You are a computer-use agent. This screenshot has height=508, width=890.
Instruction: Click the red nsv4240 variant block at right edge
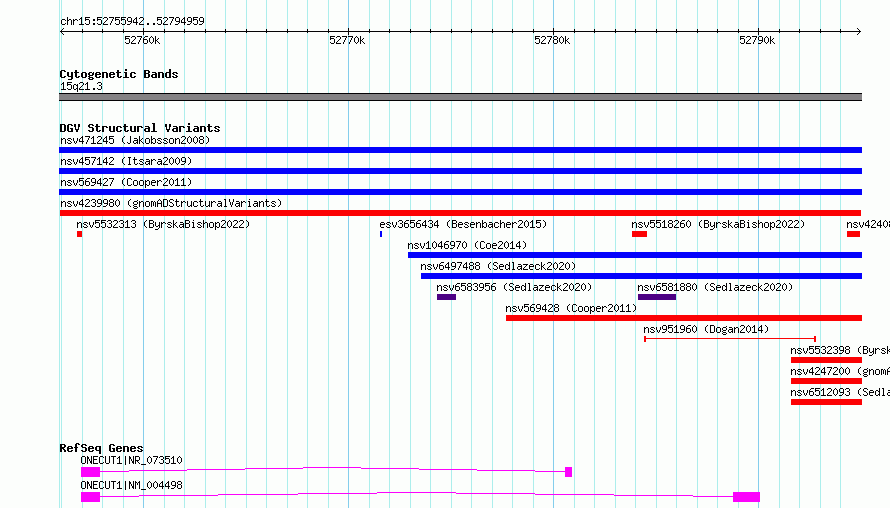coord(854,234)
